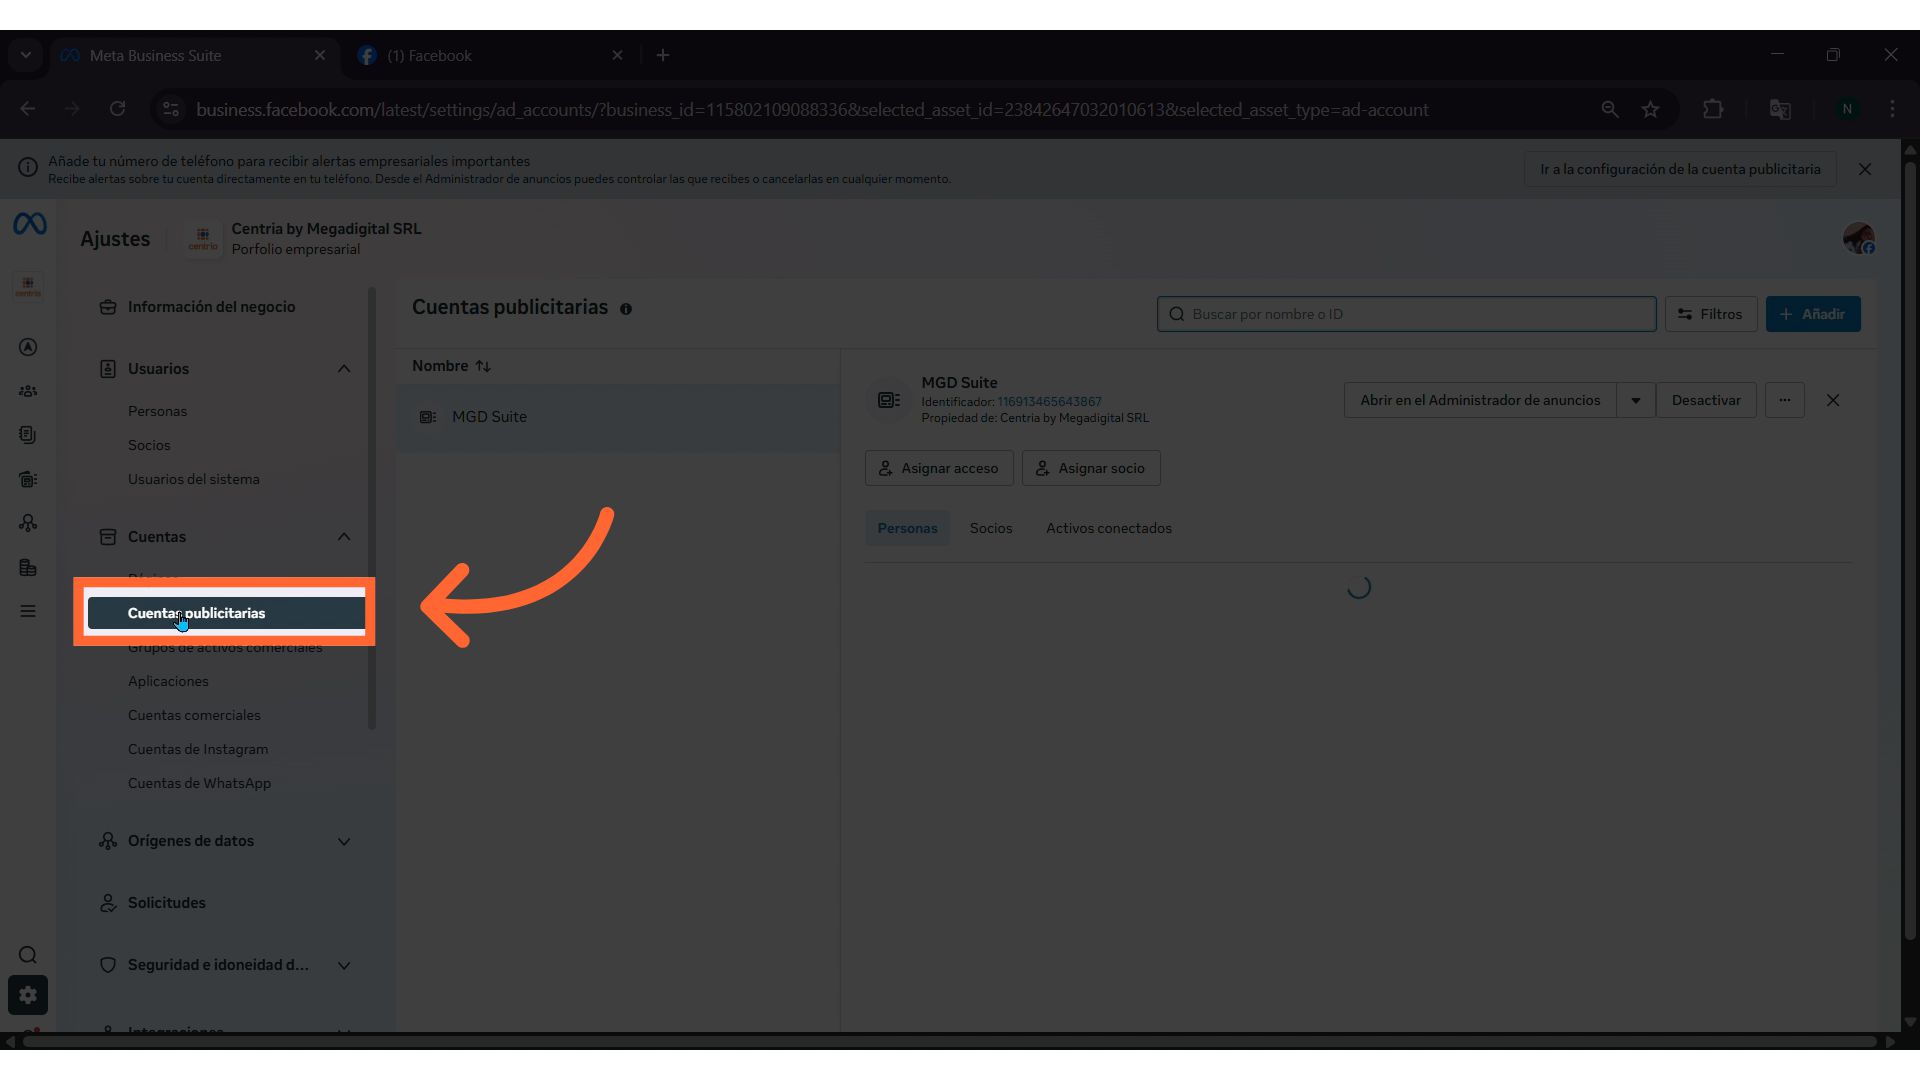This screenshot has height=1080, width=1920.
Task: Click the Centria portfolio thumbnail in left rail
Action: tap(28, 286)
